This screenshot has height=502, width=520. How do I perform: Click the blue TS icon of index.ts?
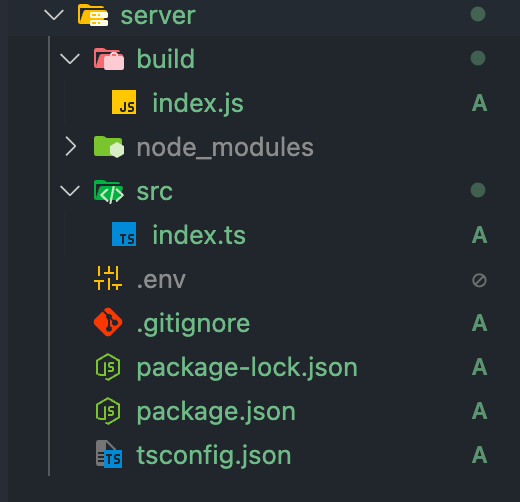(124, 234)
